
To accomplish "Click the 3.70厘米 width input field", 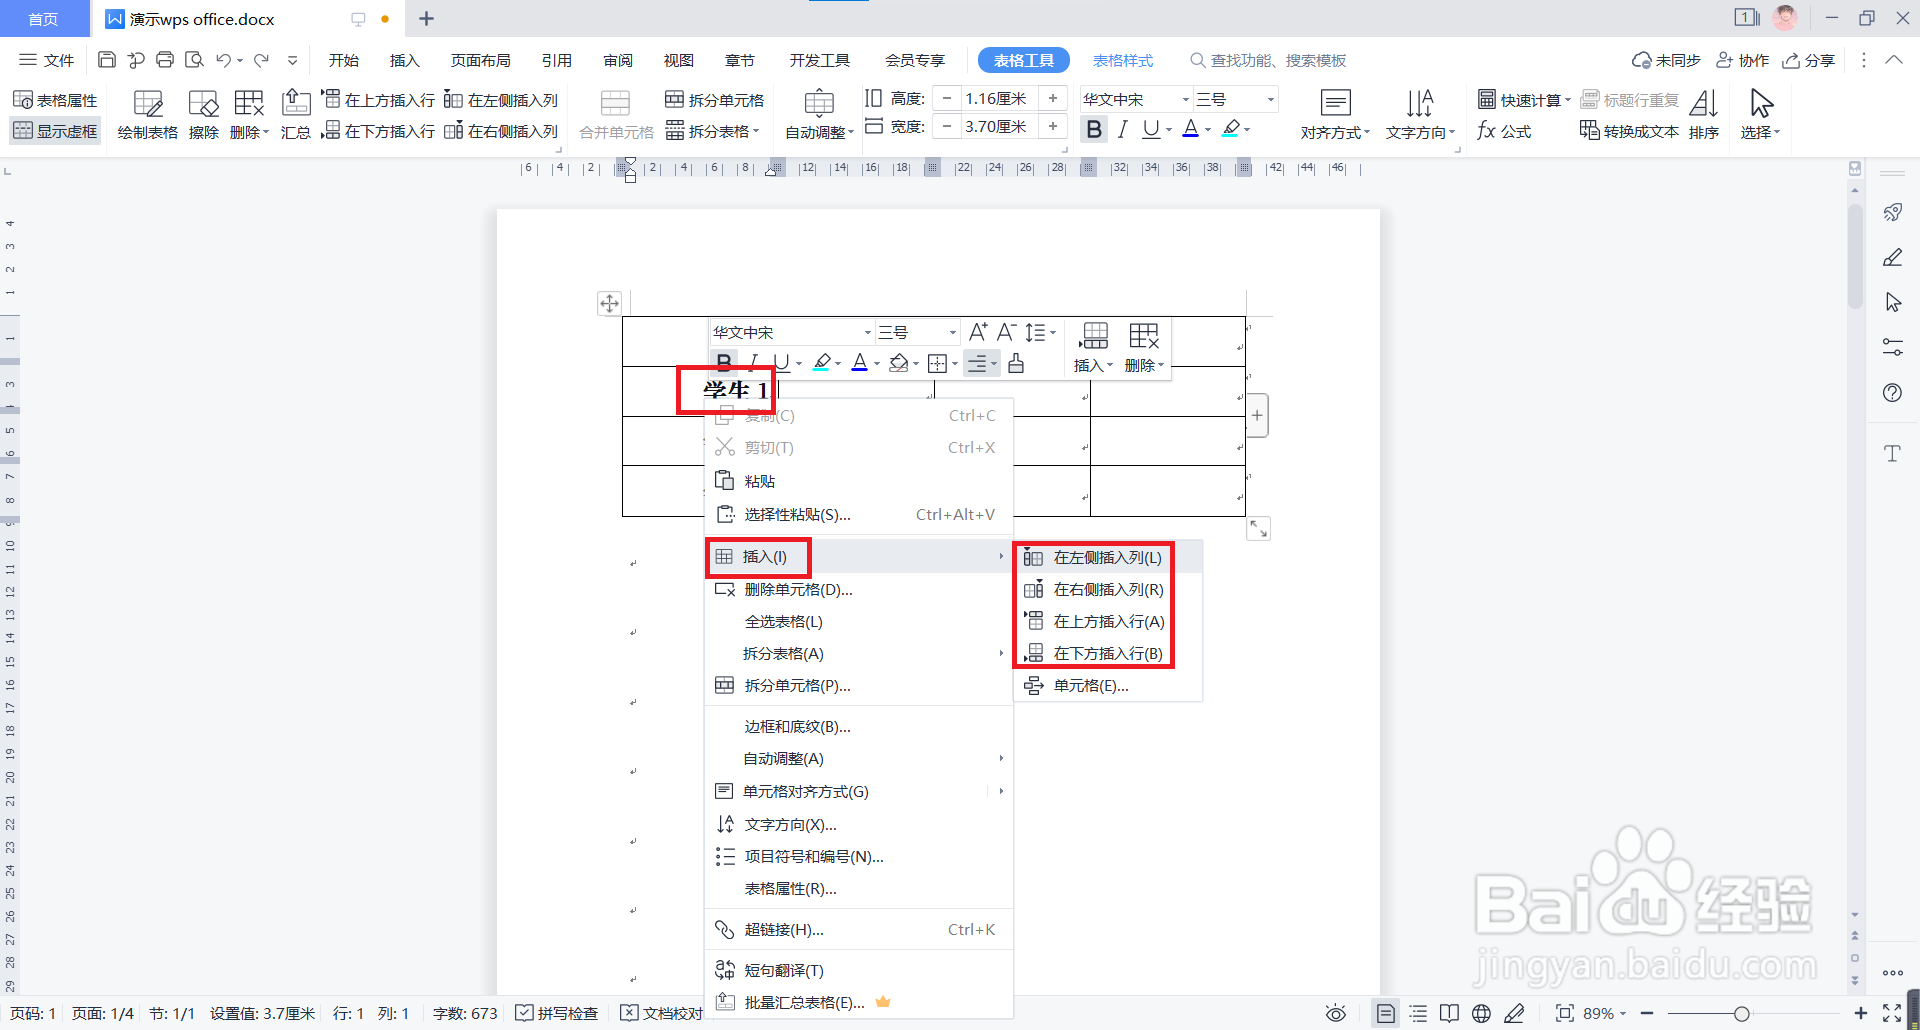I will click(997, 126).
